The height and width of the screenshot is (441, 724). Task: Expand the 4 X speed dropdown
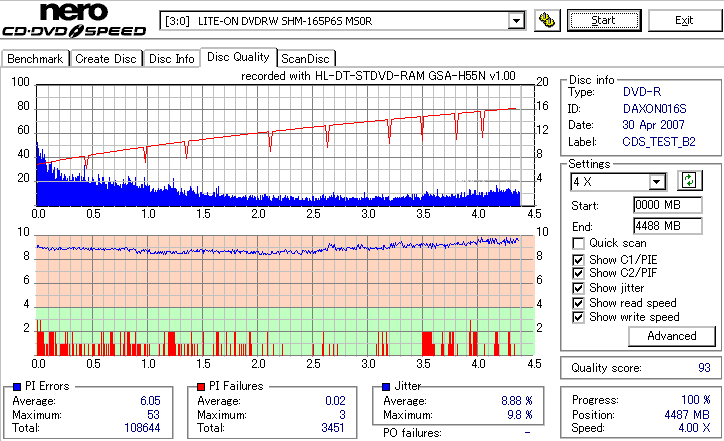tap(656, 182)
